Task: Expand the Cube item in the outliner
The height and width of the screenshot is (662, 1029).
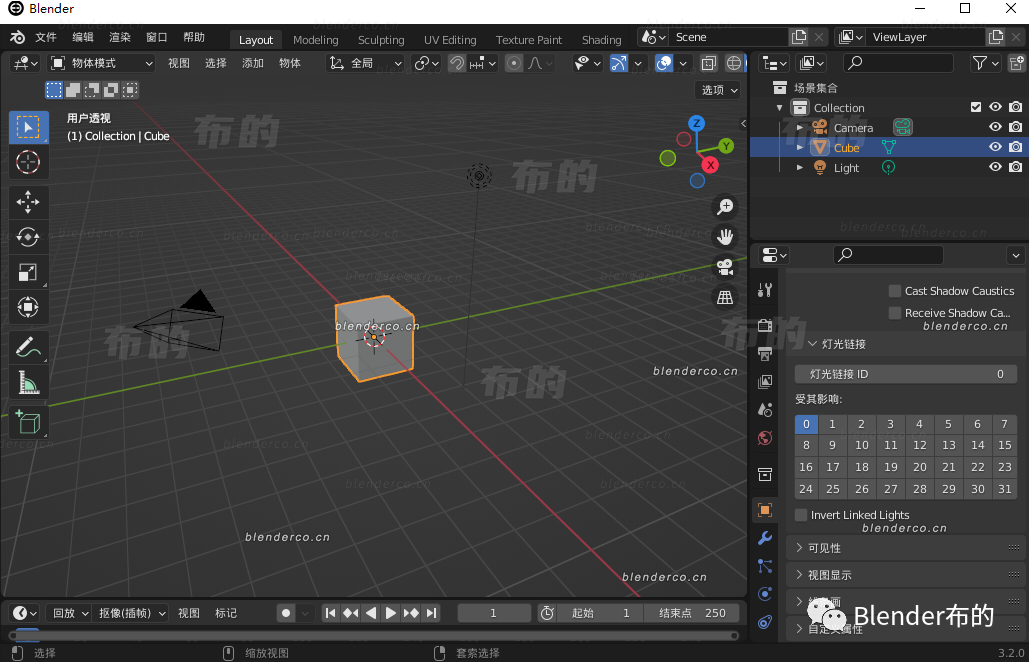Action: [x=800, y=147]
